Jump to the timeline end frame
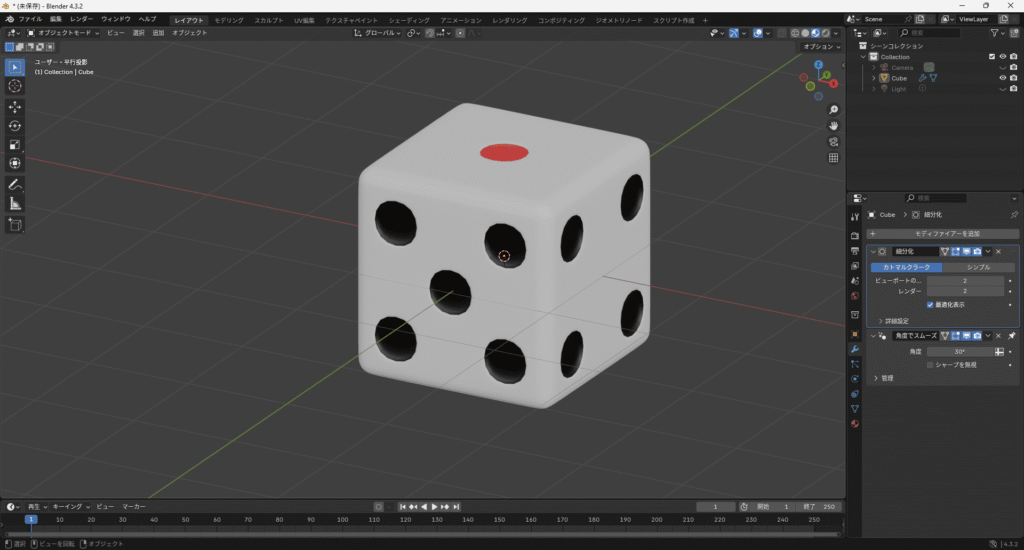 click(x=456, y=507)
